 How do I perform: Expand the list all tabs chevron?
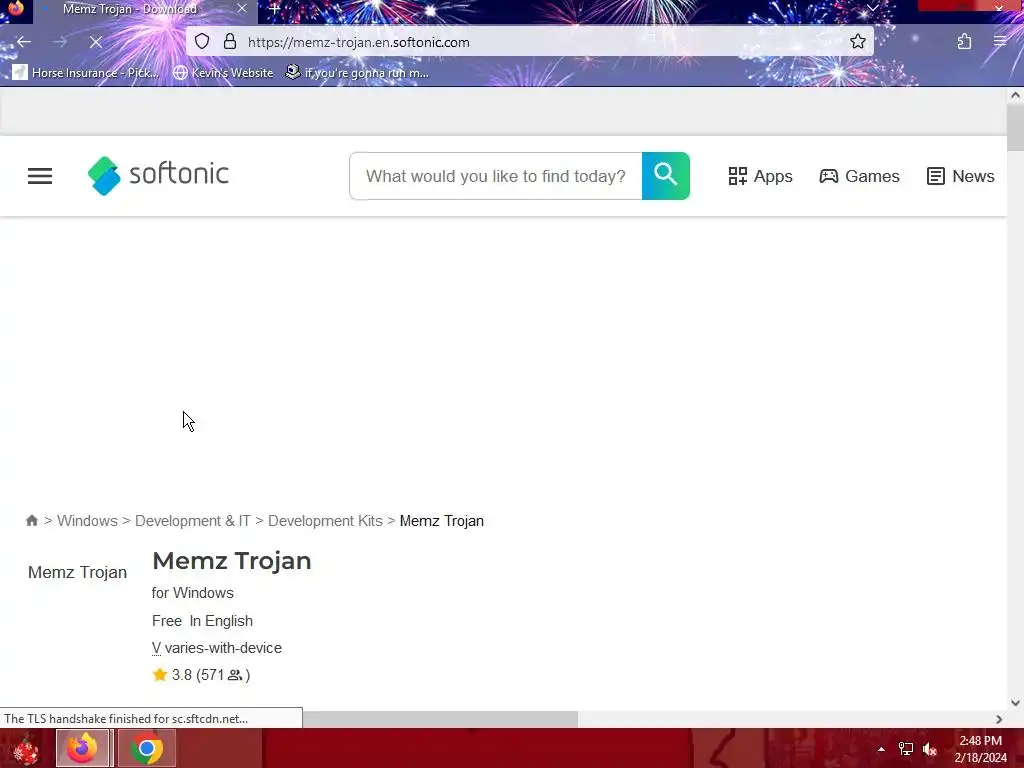[x=872, y=8]
